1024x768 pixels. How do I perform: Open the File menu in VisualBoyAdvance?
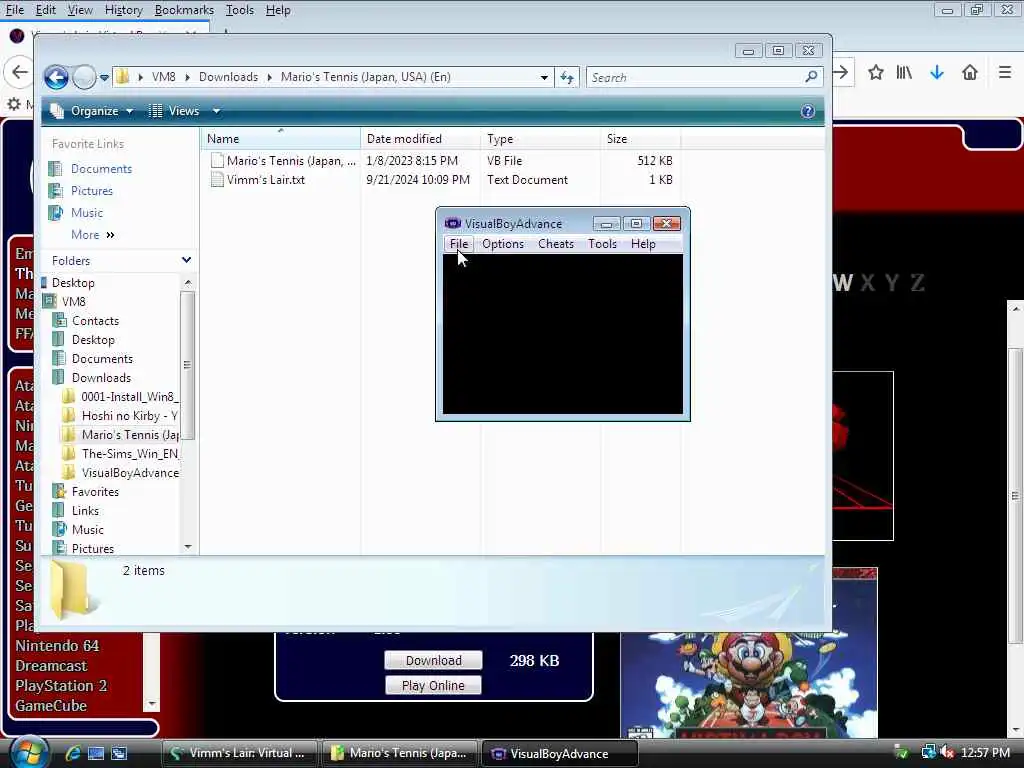coord(458,244)
